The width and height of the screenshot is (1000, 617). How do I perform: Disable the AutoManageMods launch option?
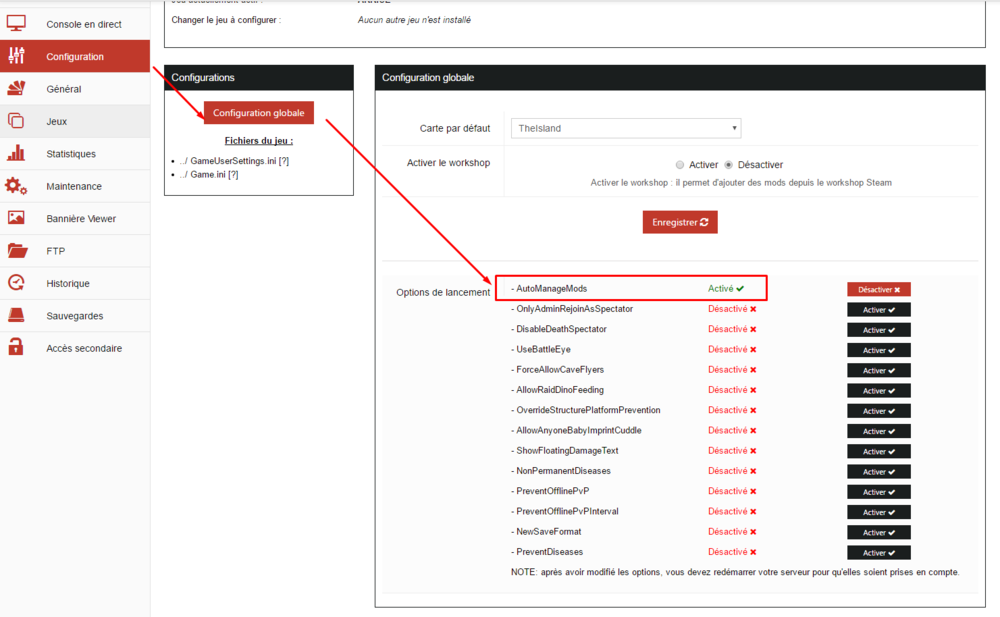(879, 289)
